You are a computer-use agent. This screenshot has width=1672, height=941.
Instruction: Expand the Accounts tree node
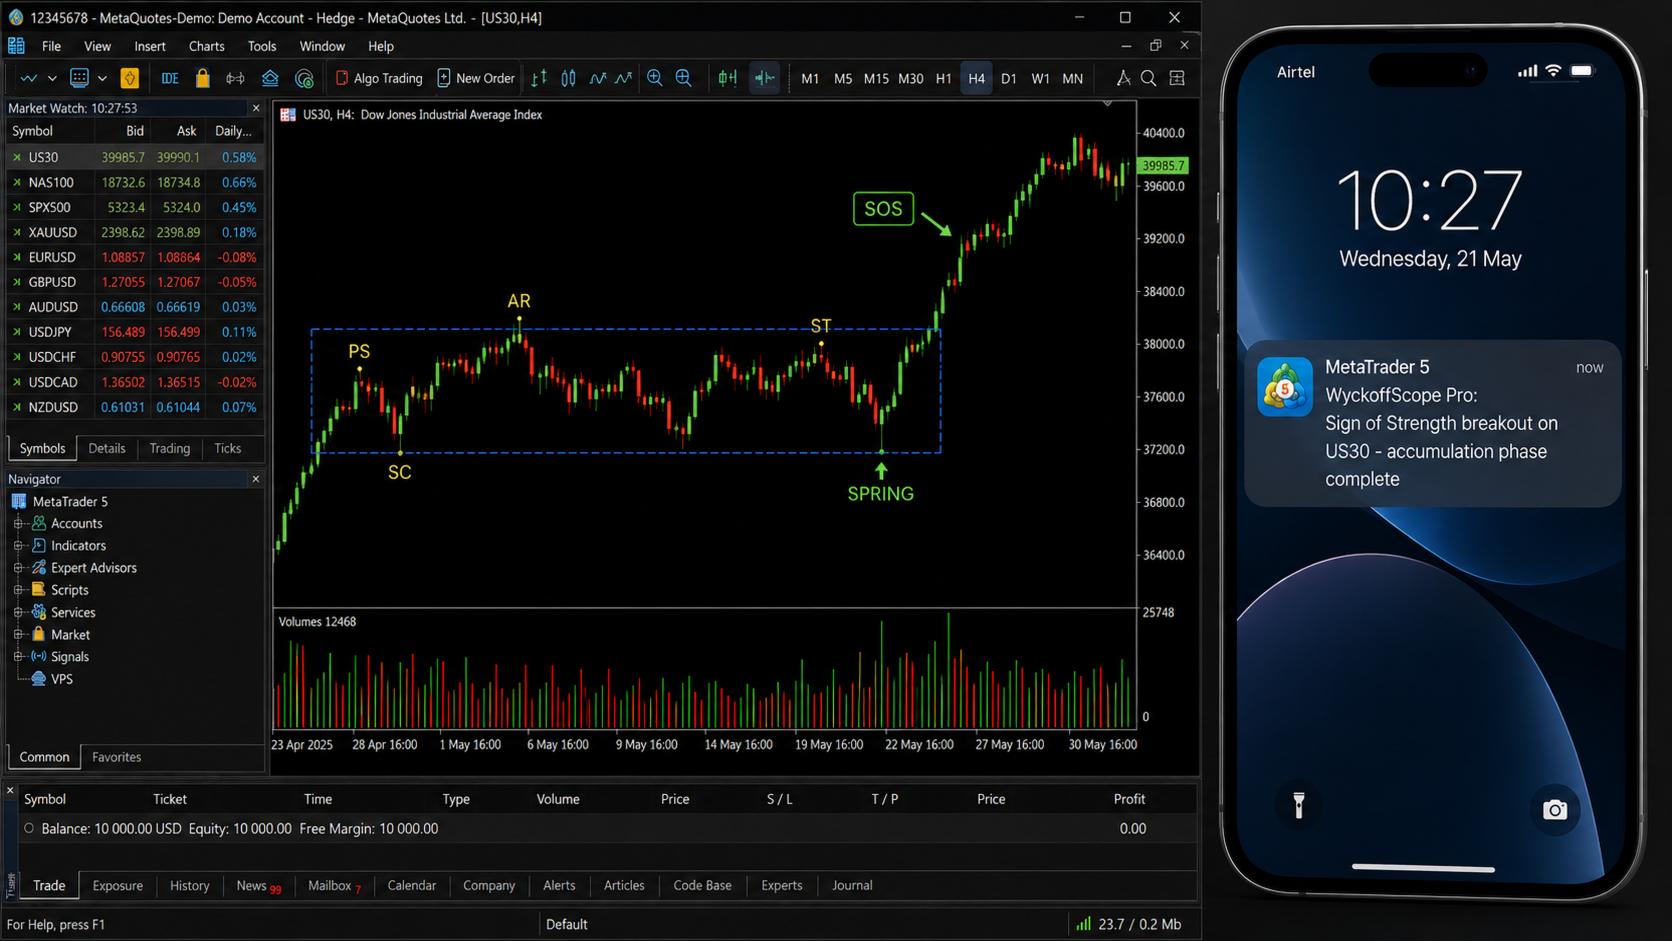tap(18, 523)
